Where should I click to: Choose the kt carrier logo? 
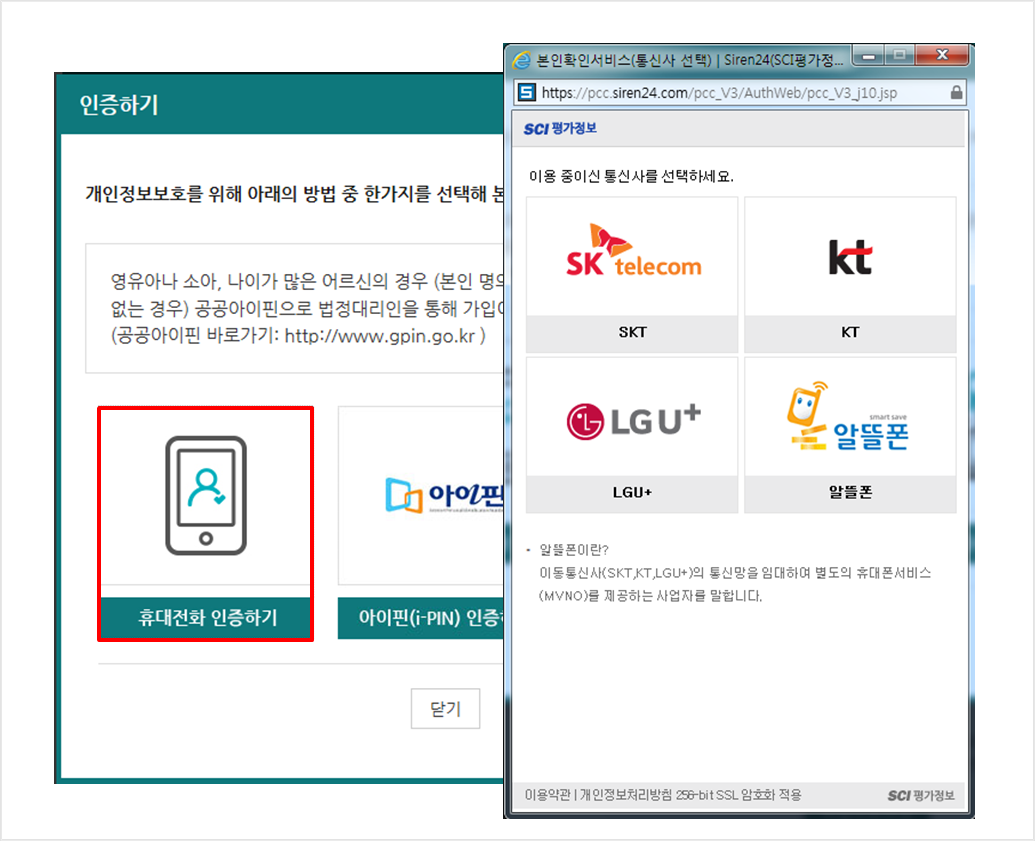(x=850, y=256)
